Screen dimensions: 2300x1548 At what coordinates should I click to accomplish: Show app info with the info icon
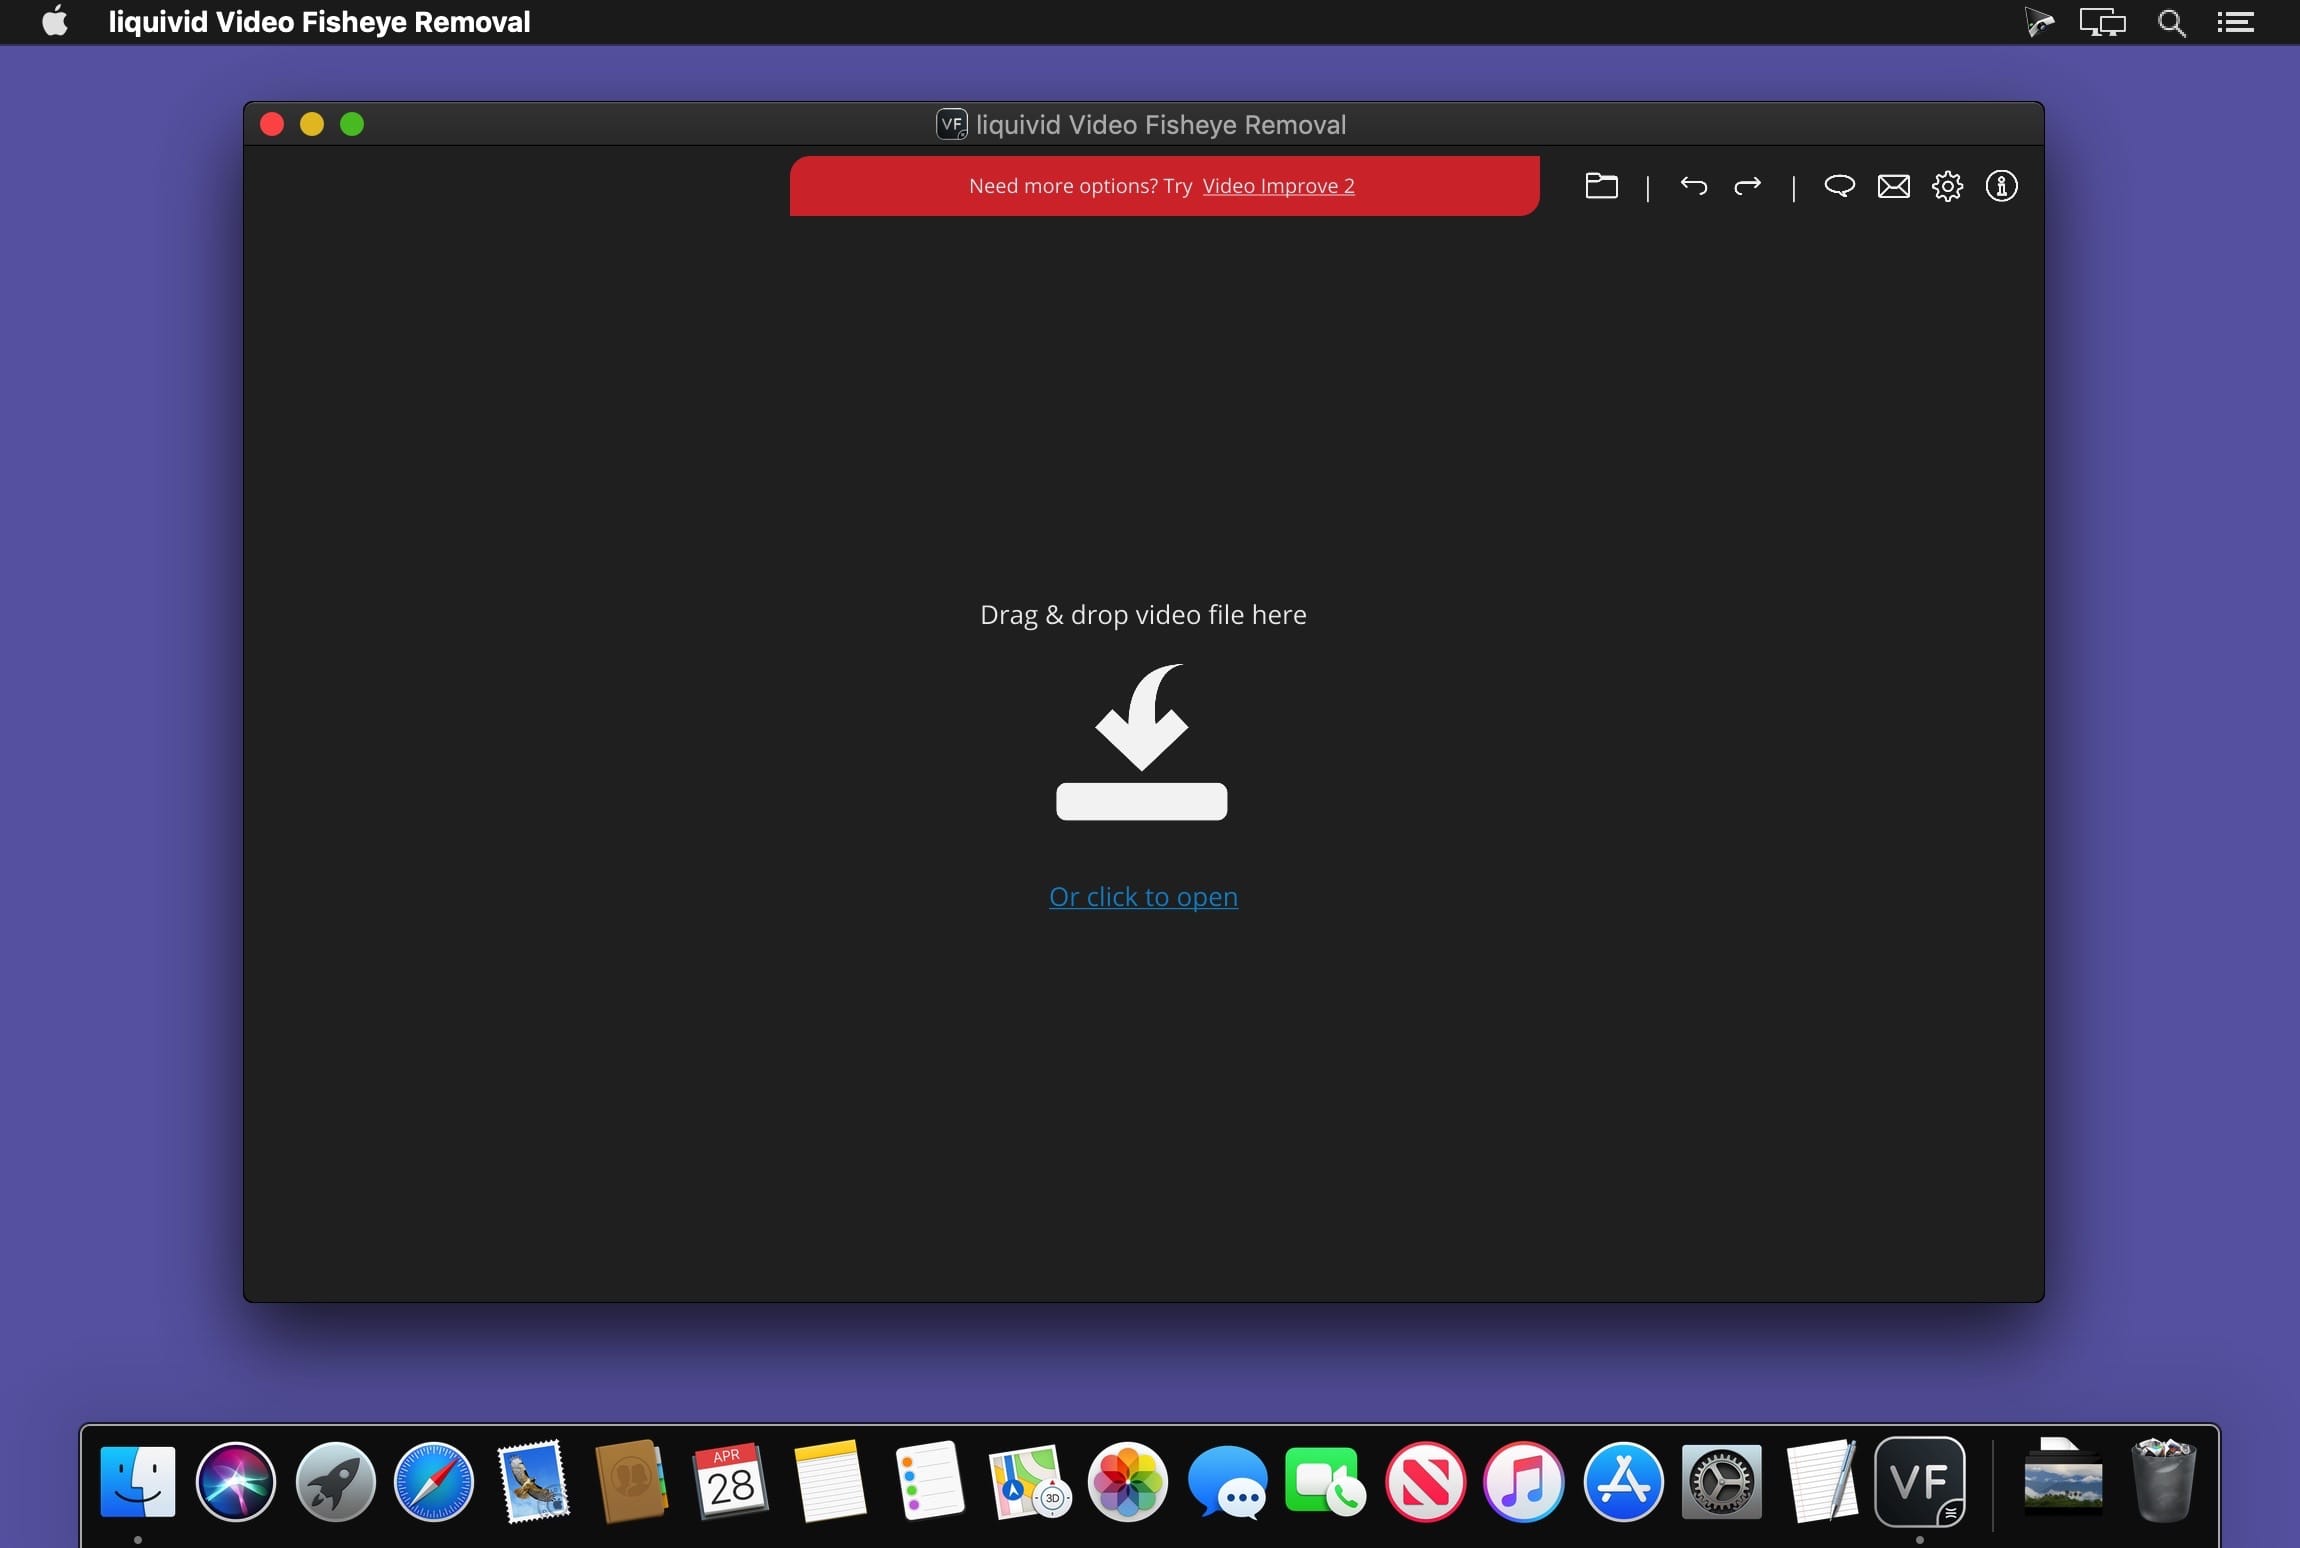[x=2001, y=186]
